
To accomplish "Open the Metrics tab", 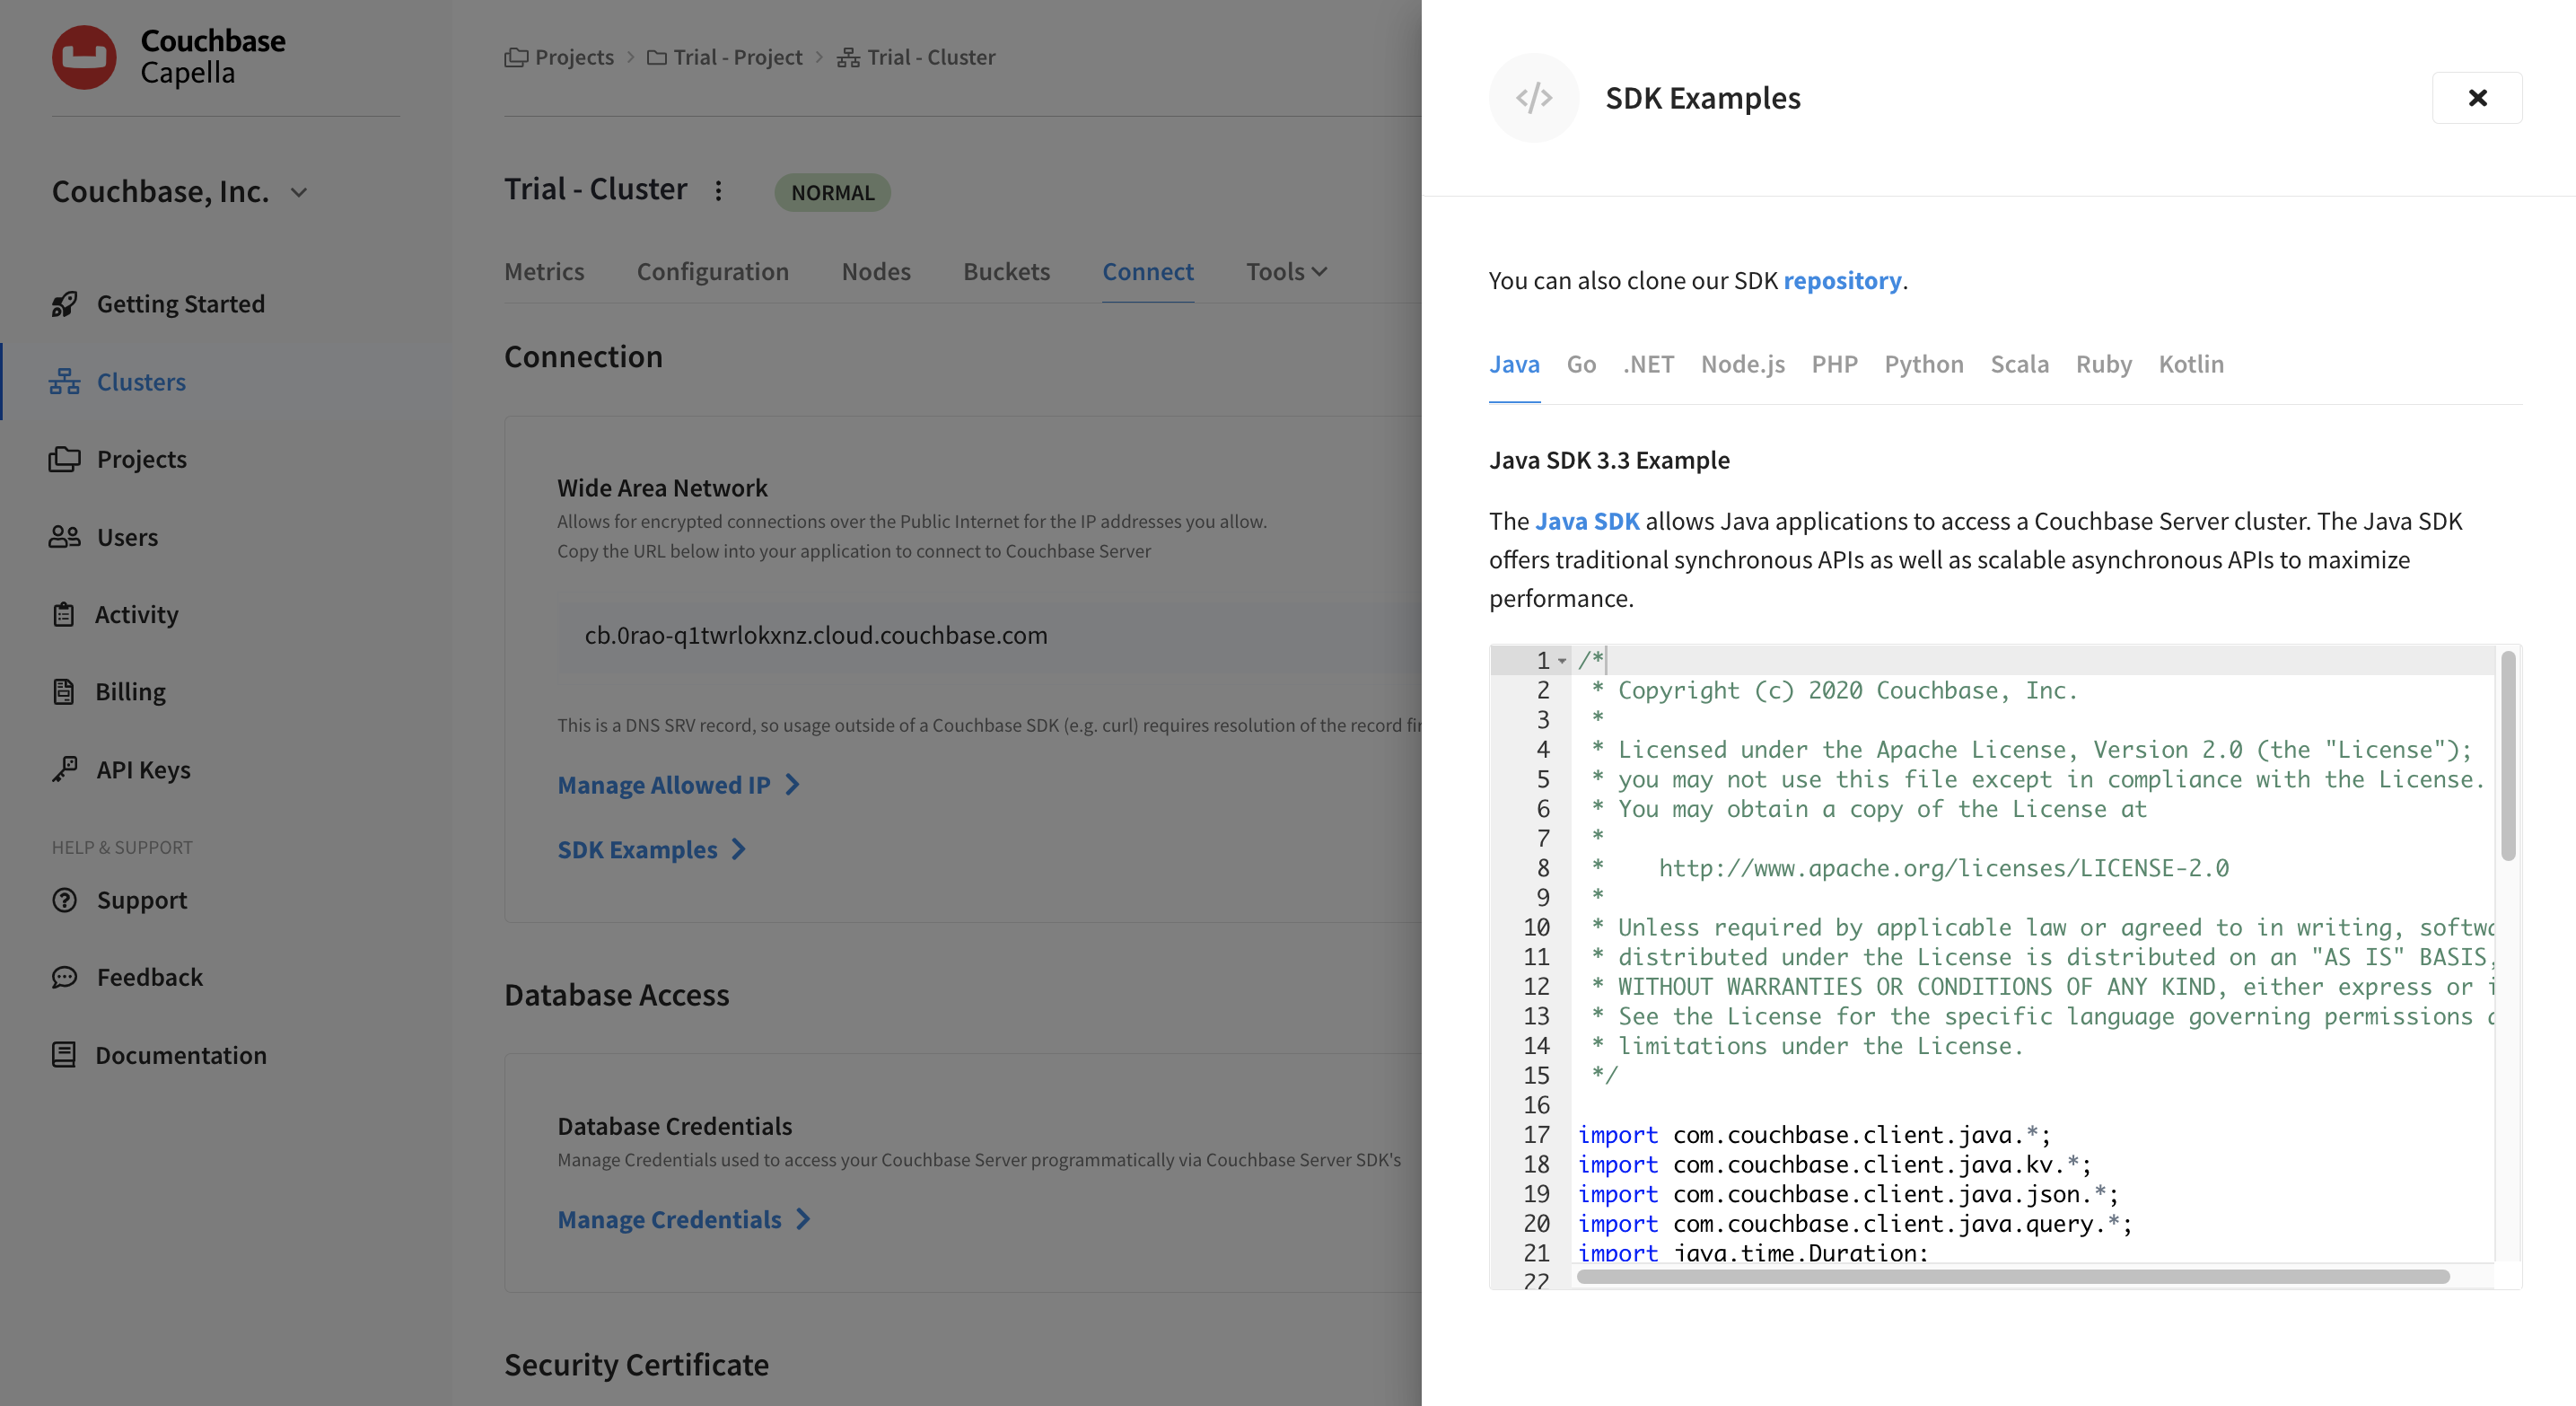I will pyautogui.click(x=544, y=271).
